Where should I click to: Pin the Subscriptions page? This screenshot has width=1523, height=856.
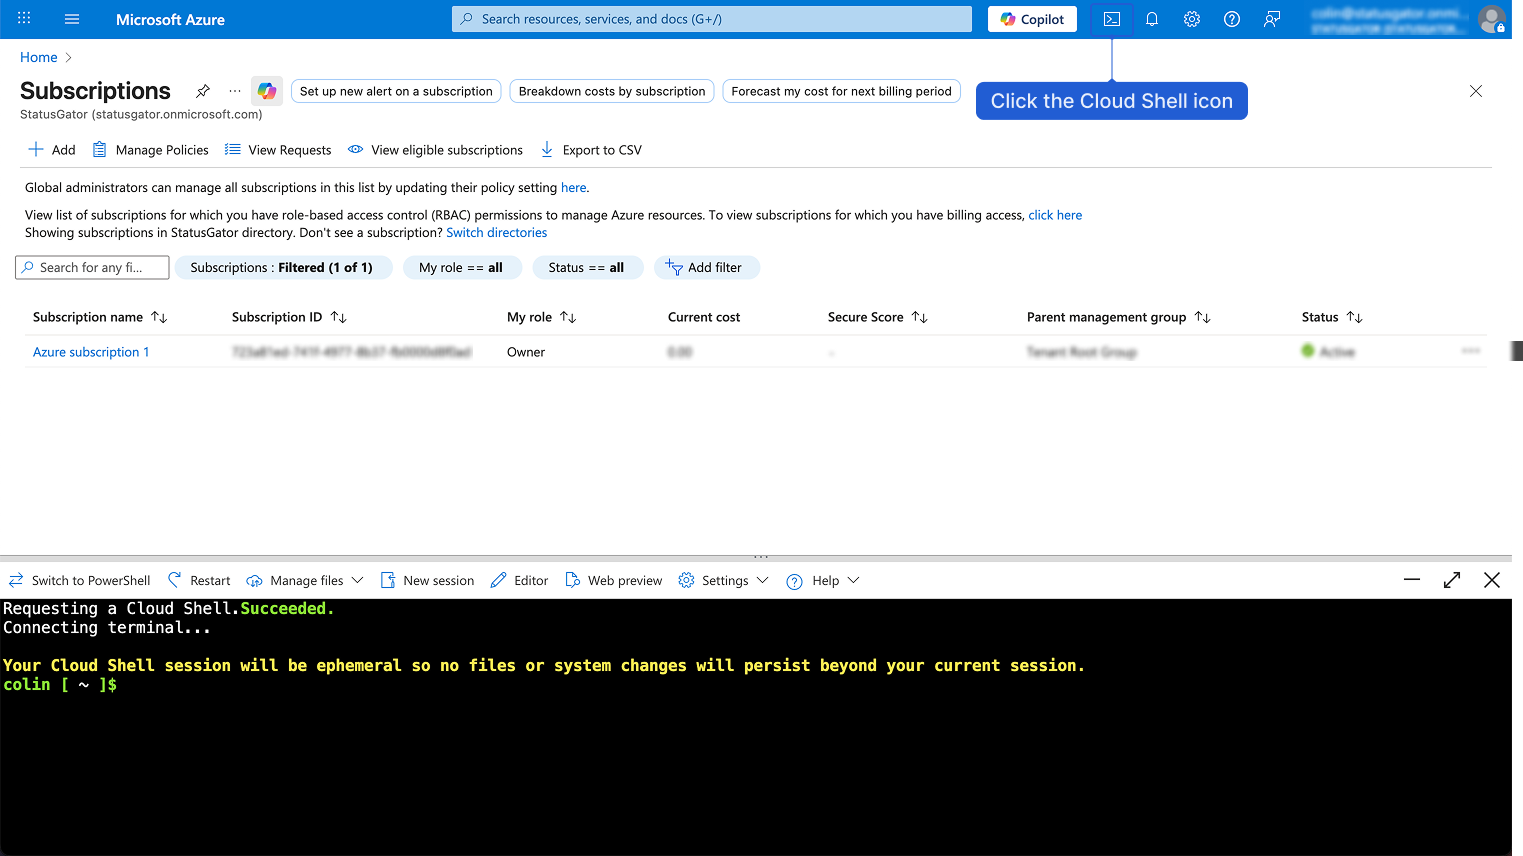tap(203, 91)
